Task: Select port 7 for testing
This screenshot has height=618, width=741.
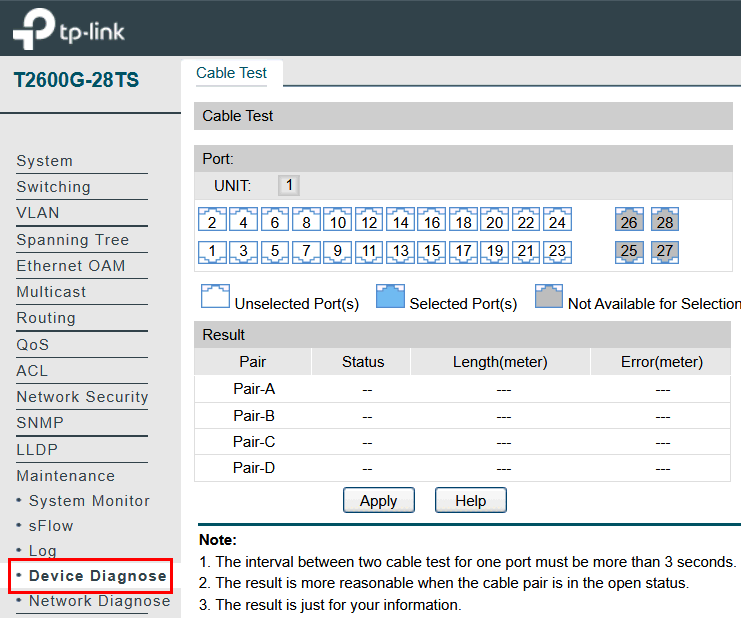Action: pos(307,251)
